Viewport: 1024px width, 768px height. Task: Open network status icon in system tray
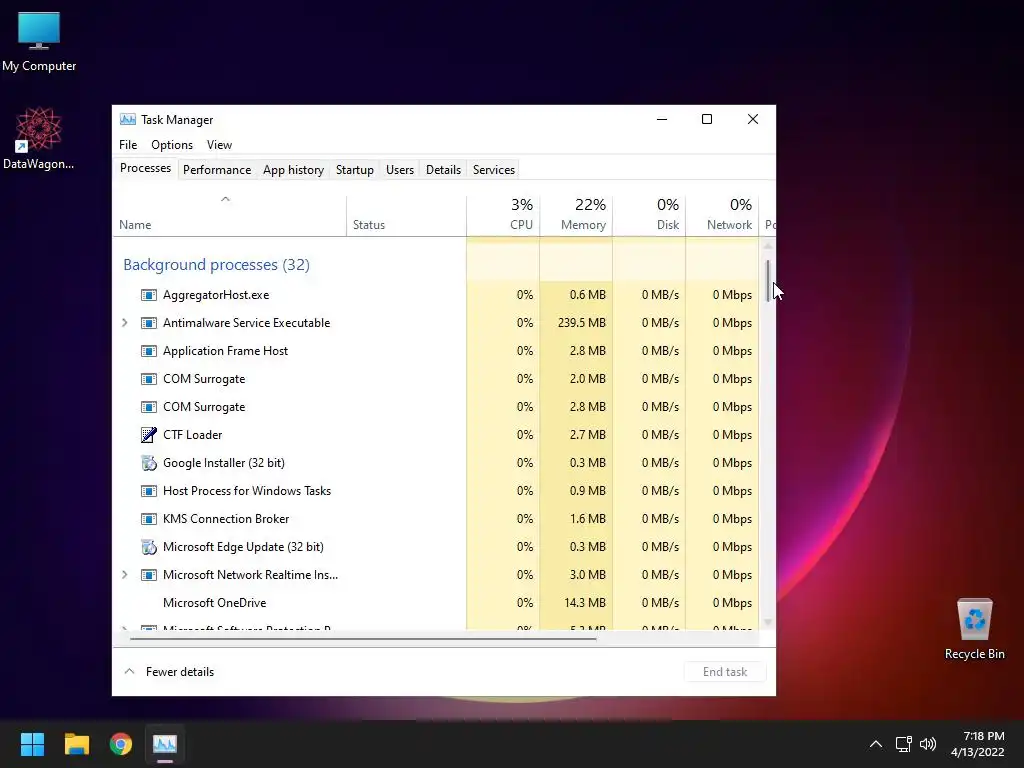pyautogui.click(x=903, y=744)
